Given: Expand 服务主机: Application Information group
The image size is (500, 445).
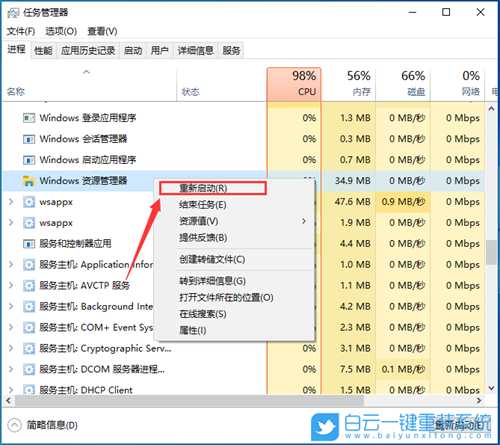Looking at the screenshot, I should point(11,265).
